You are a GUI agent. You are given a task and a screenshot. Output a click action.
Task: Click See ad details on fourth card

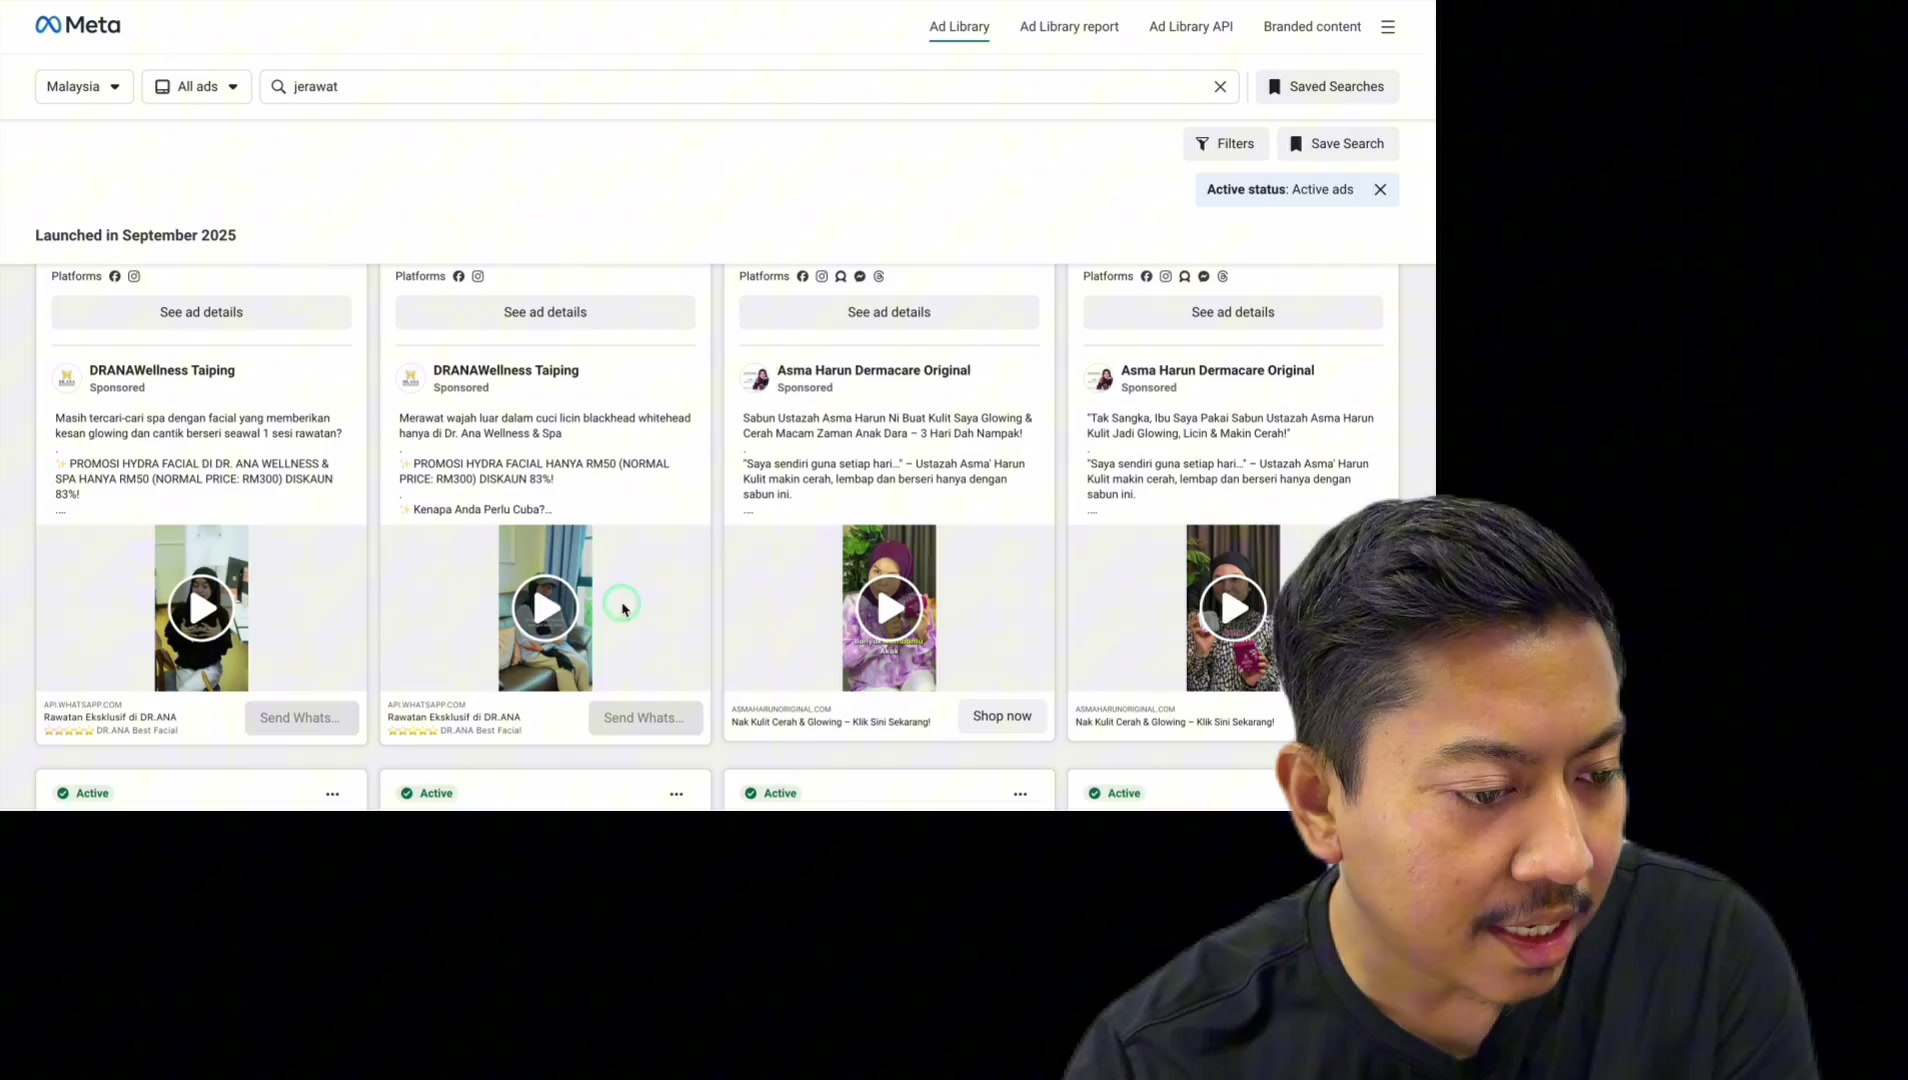pos(1232,312)
